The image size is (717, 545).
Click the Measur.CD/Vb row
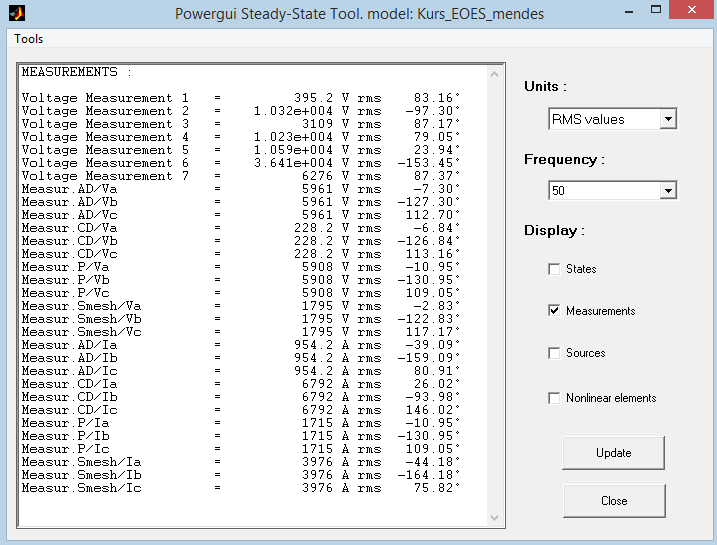tap(241, 241)
